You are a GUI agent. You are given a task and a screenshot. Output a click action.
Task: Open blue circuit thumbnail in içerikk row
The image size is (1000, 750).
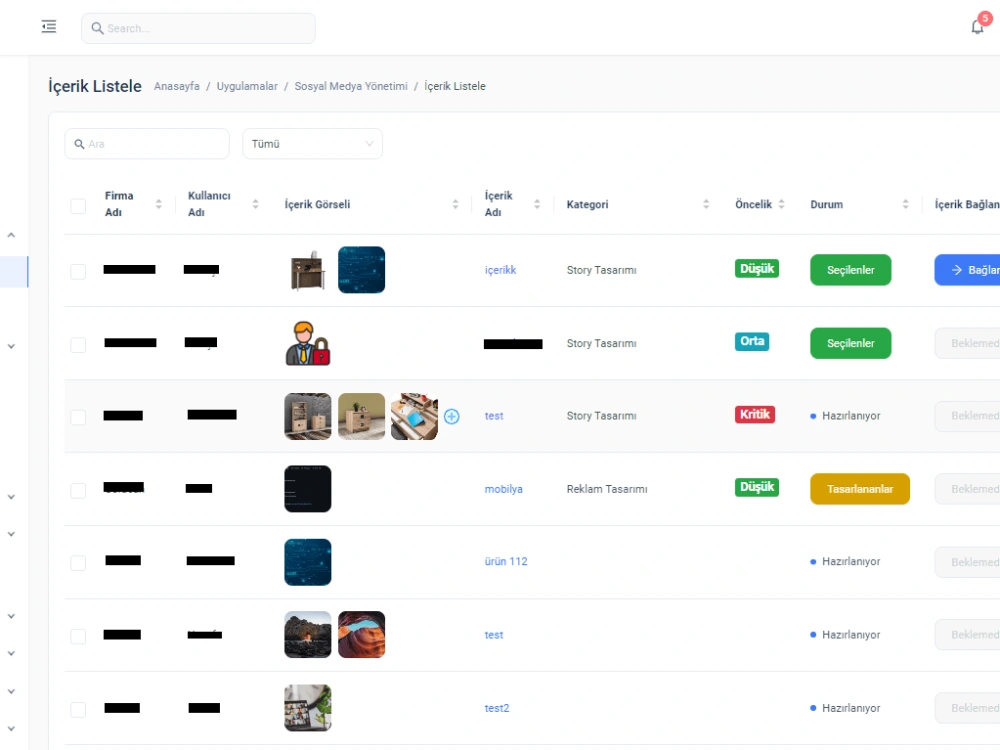click(x=362, y=270)
